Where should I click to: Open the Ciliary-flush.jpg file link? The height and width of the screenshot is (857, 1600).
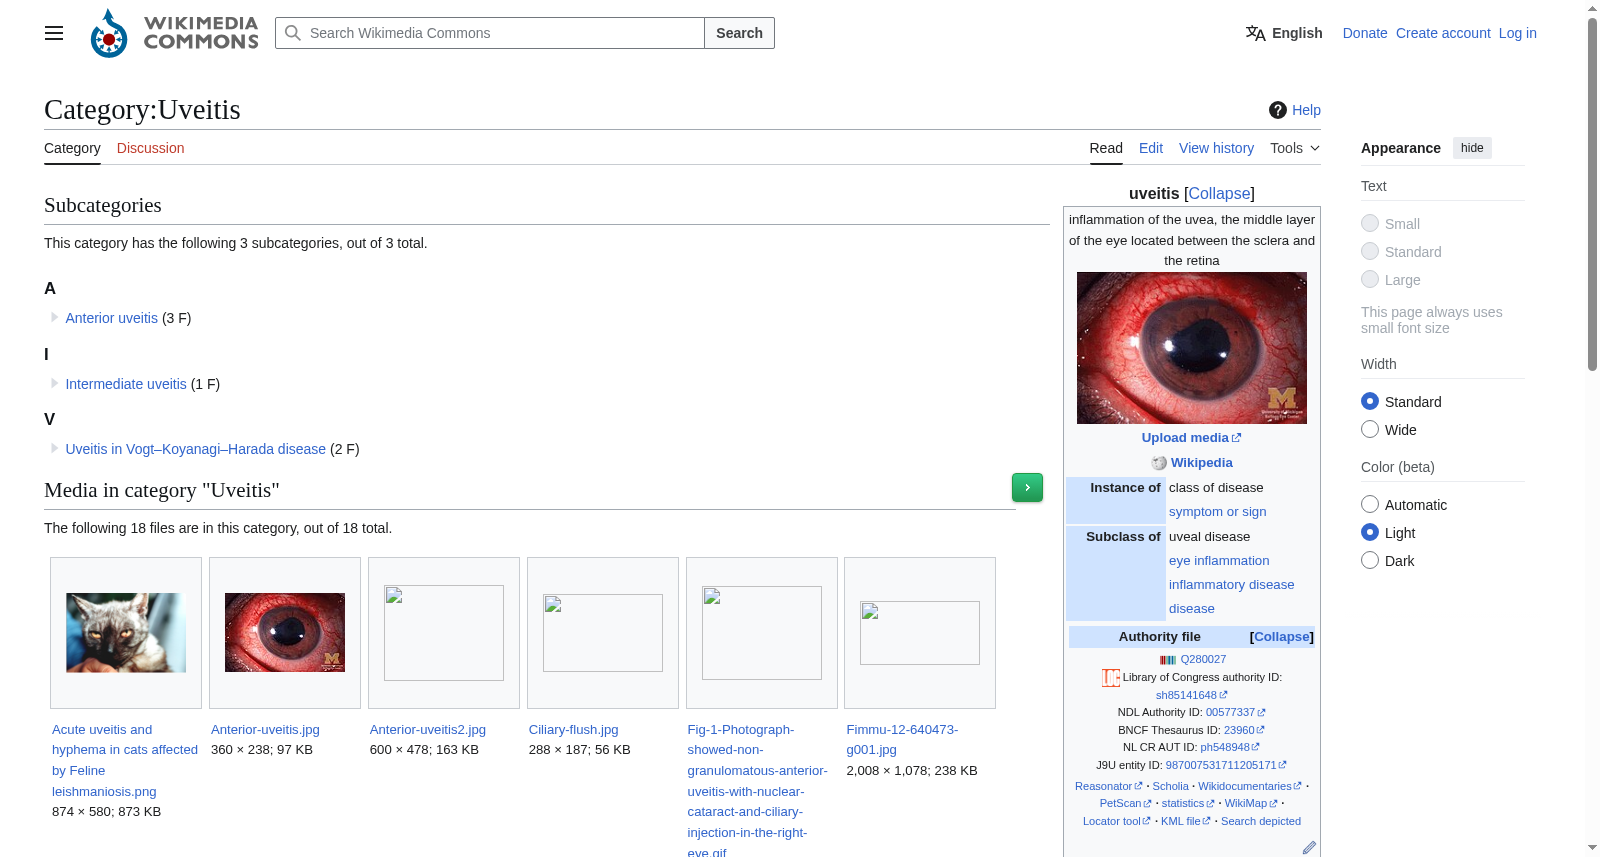573,730
